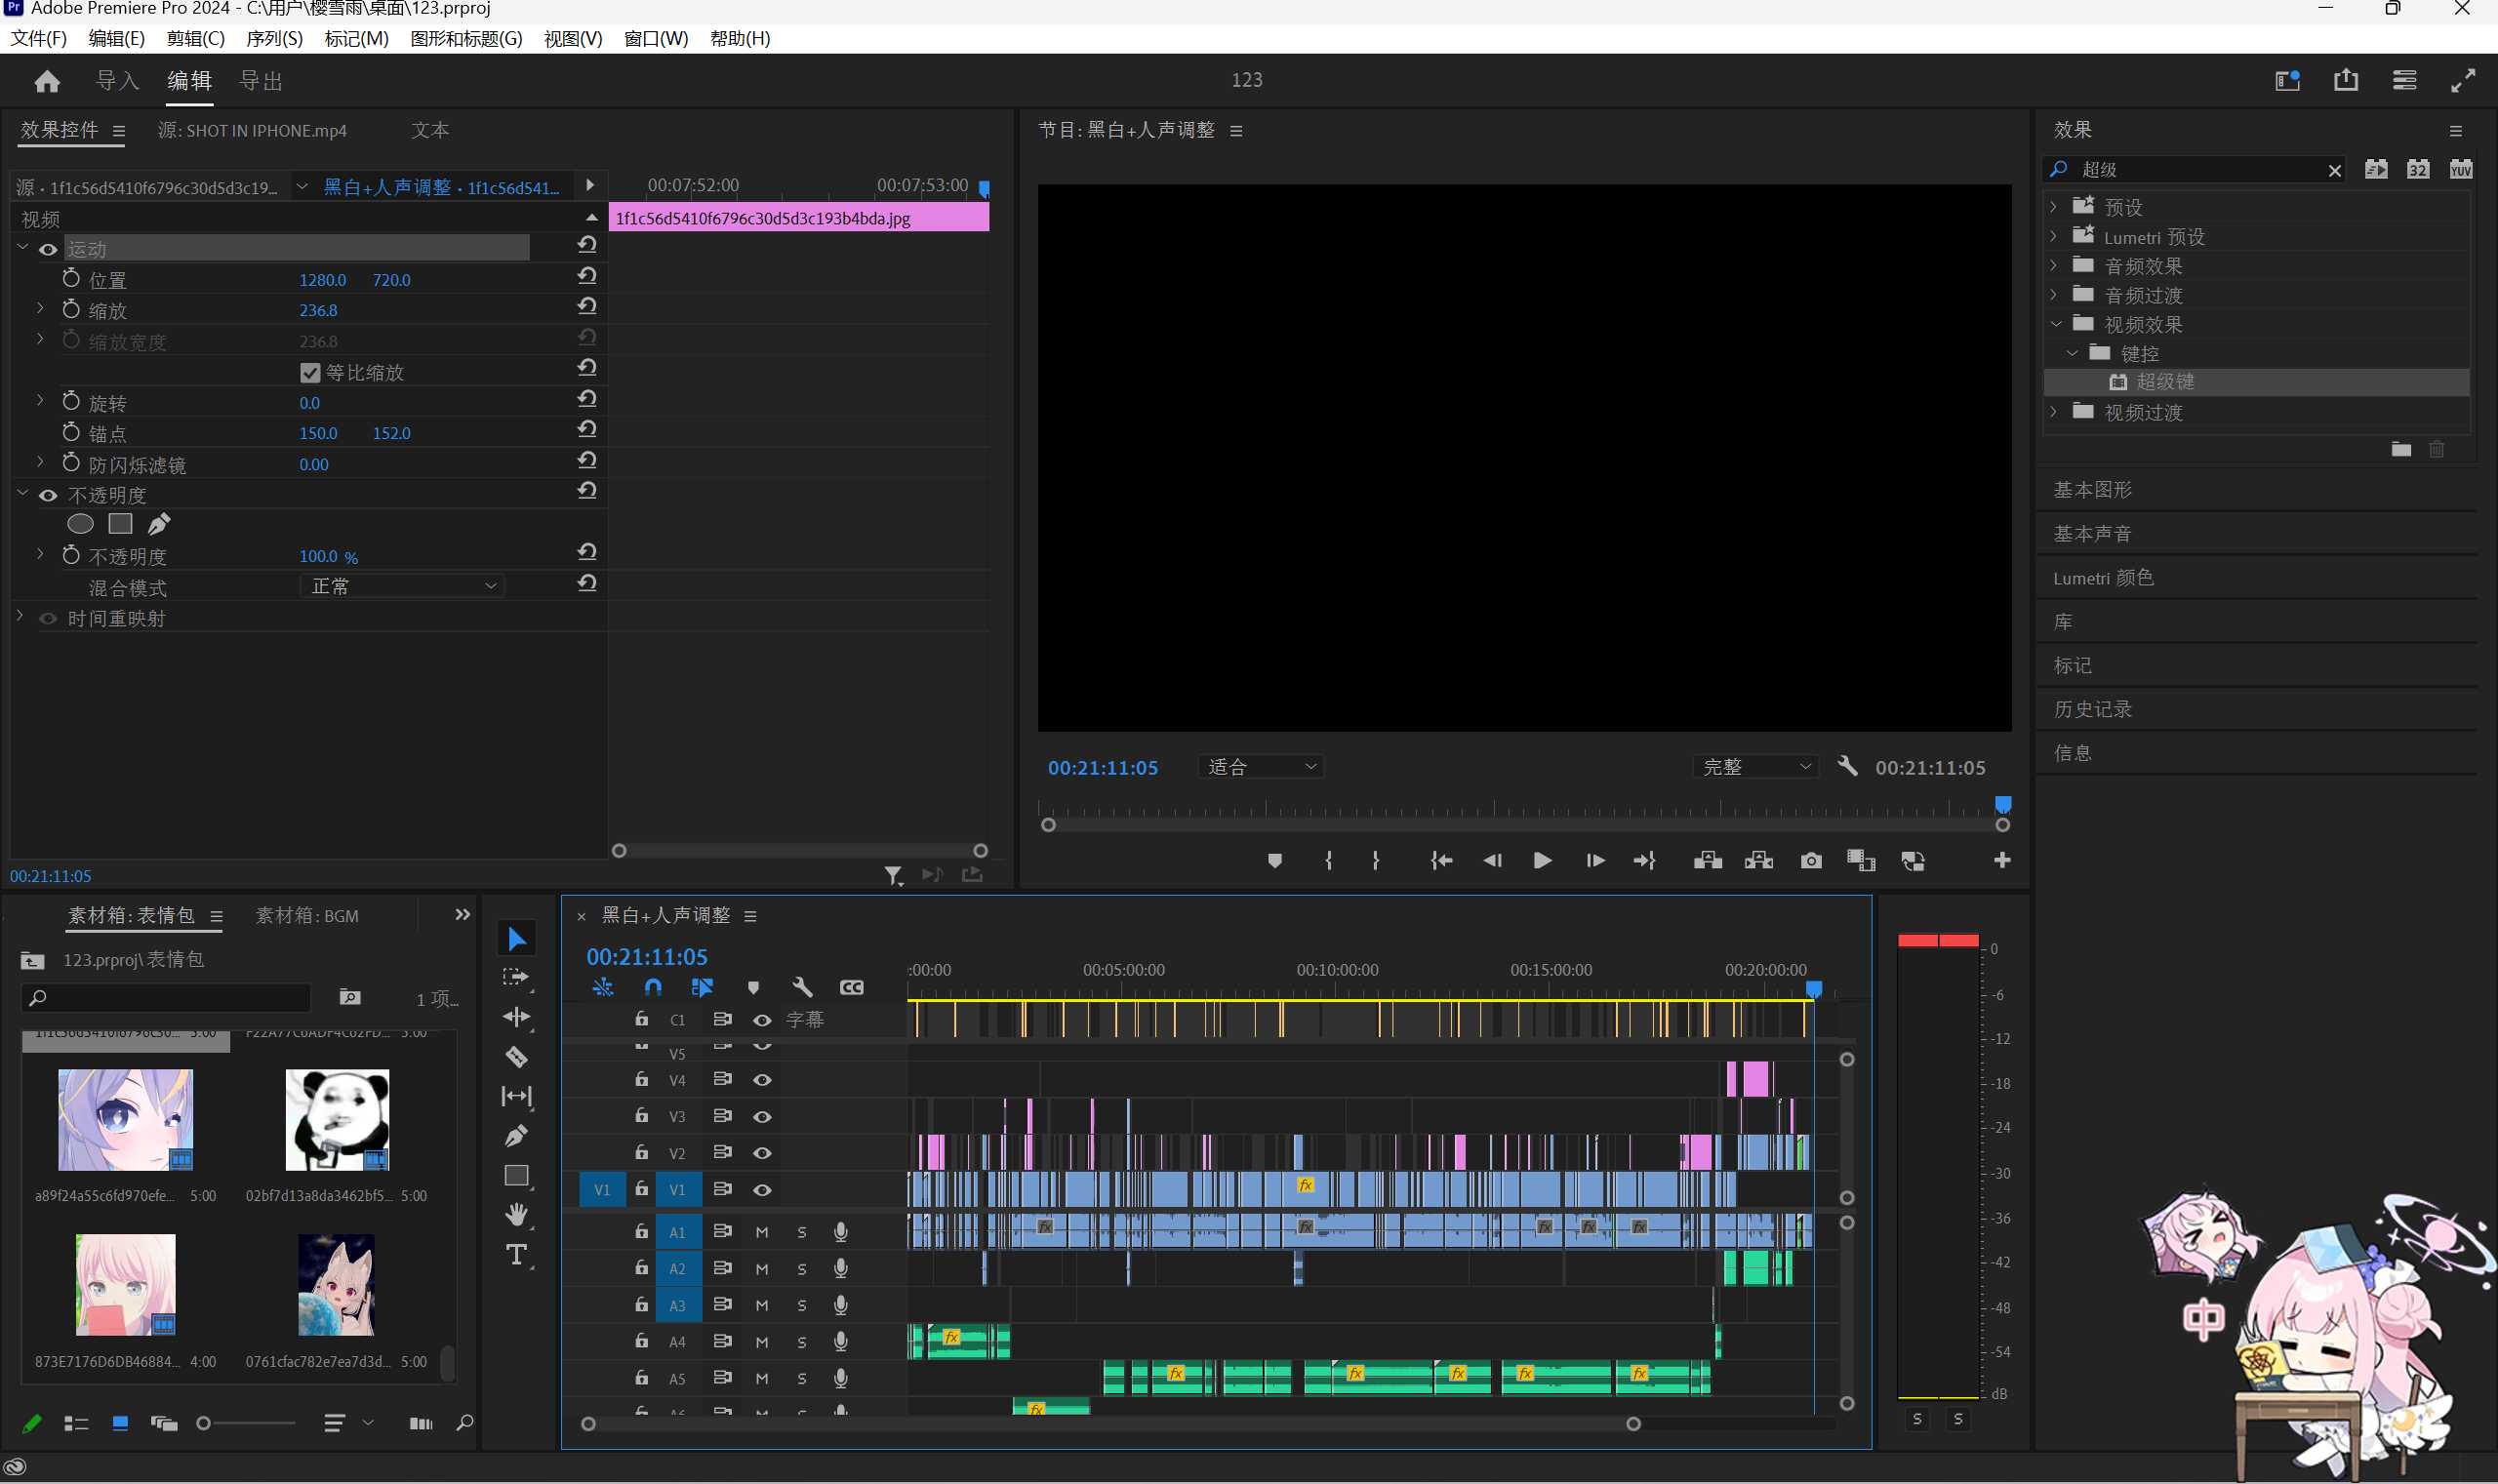The width and height of the screenshot is (2498, 1484).
Task: Clear the effects search field X
Action: (x=2335, y=171)
